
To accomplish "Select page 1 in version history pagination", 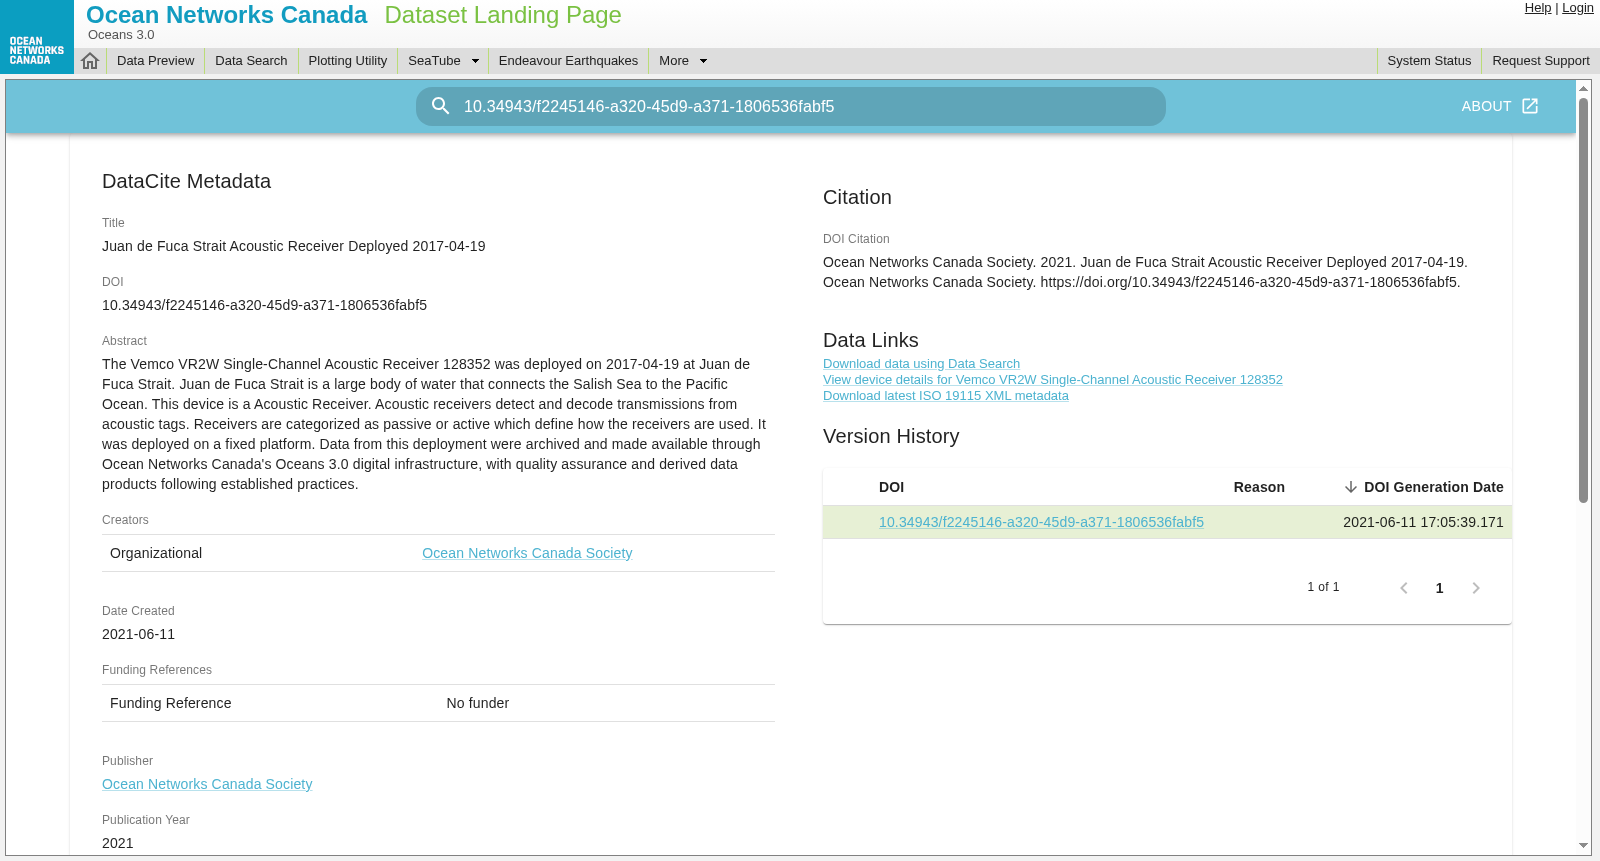I will click(1440, 588).
